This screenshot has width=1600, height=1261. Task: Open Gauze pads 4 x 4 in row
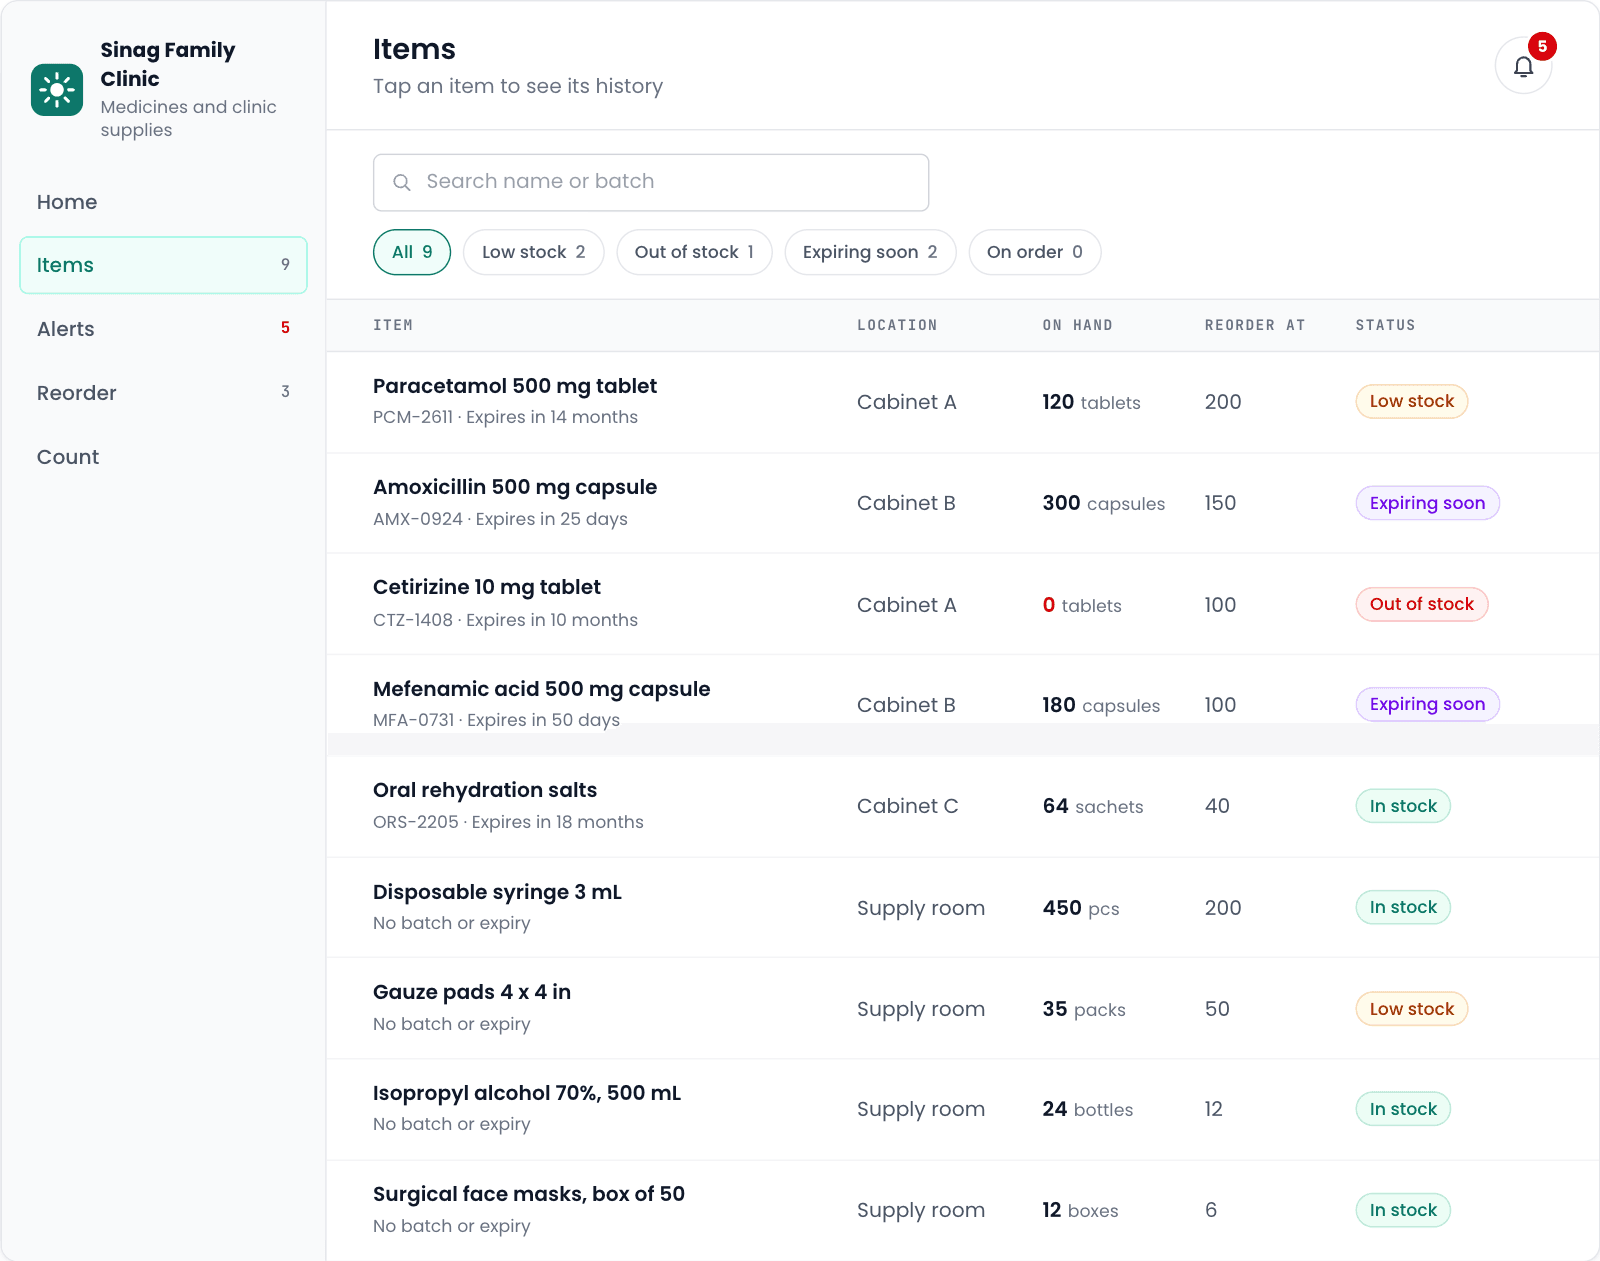(x=962, y=1008)
